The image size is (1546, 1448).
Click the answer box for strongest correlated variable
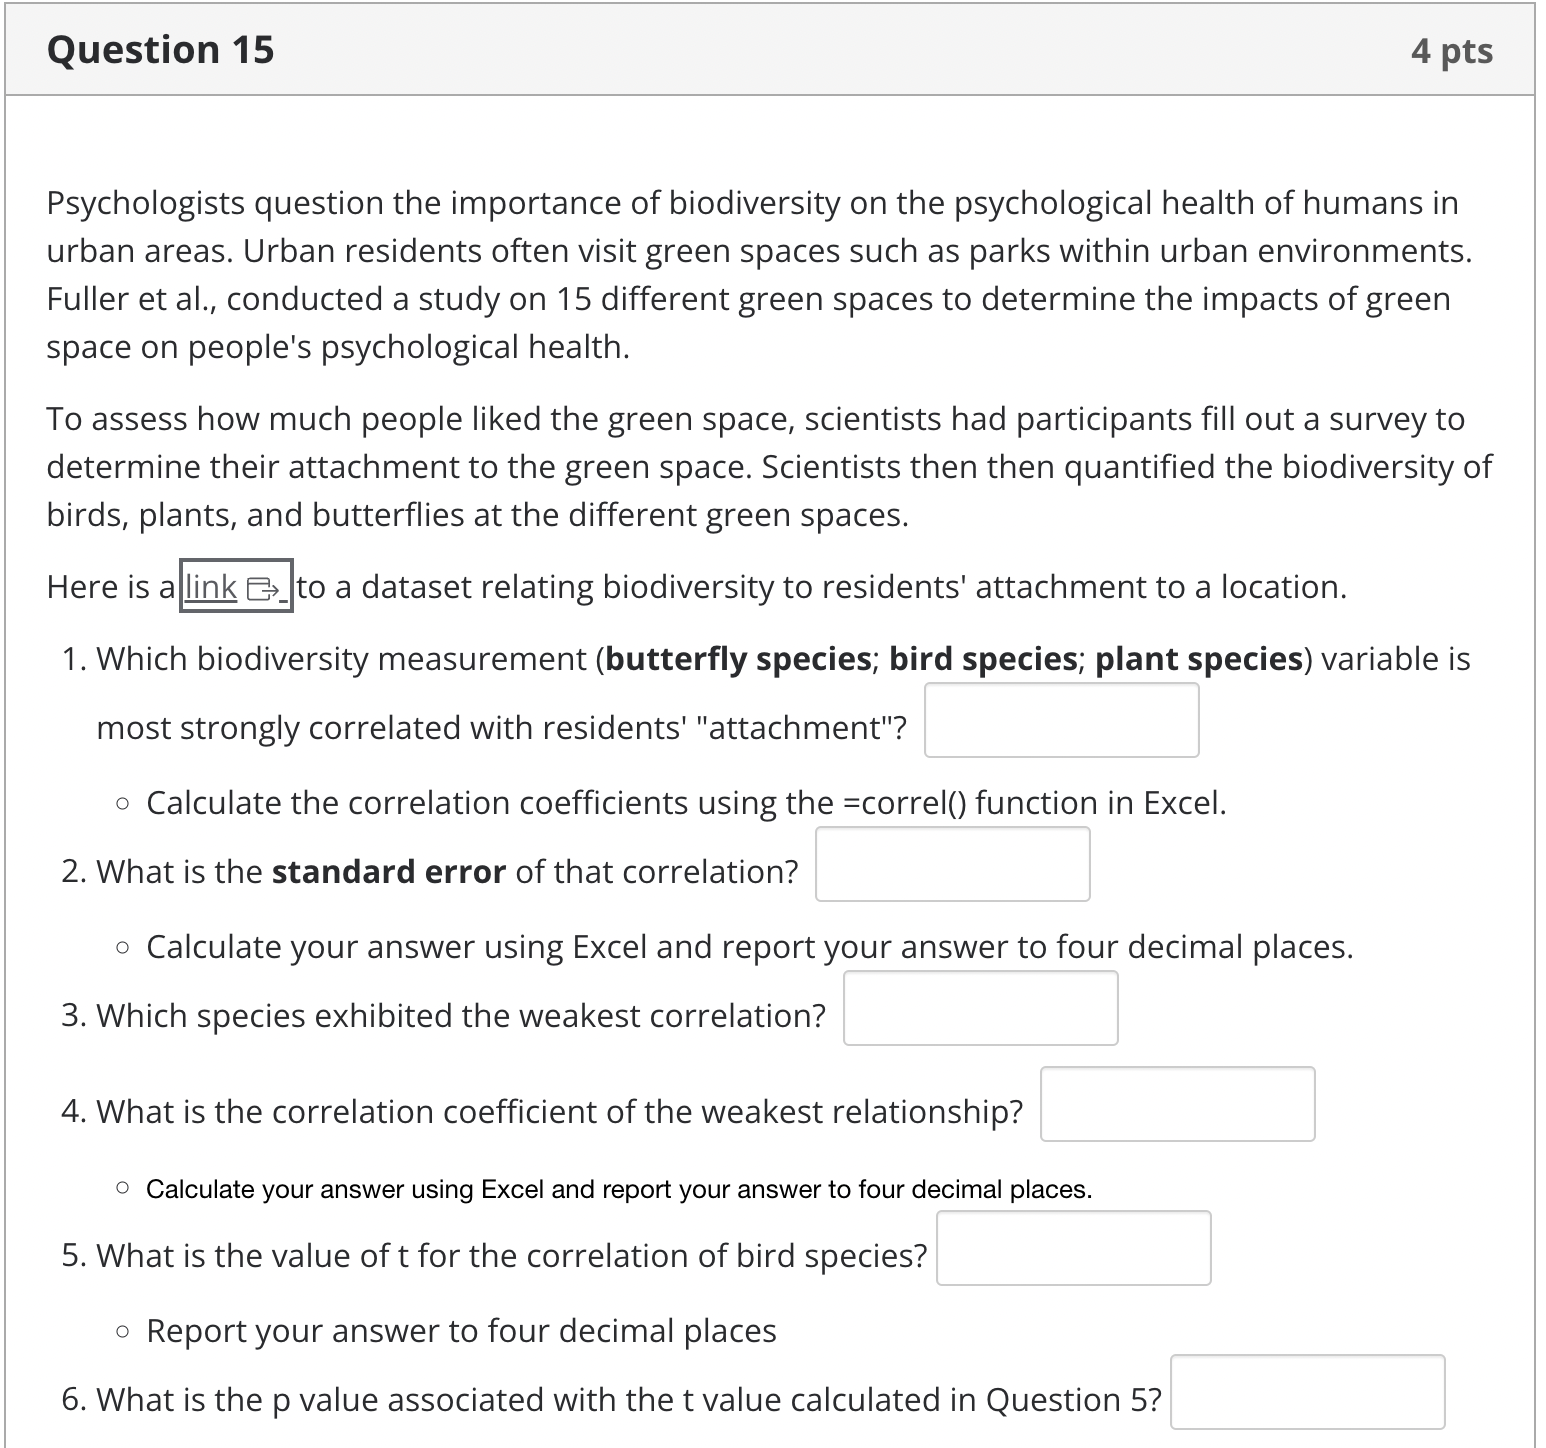1062,719
